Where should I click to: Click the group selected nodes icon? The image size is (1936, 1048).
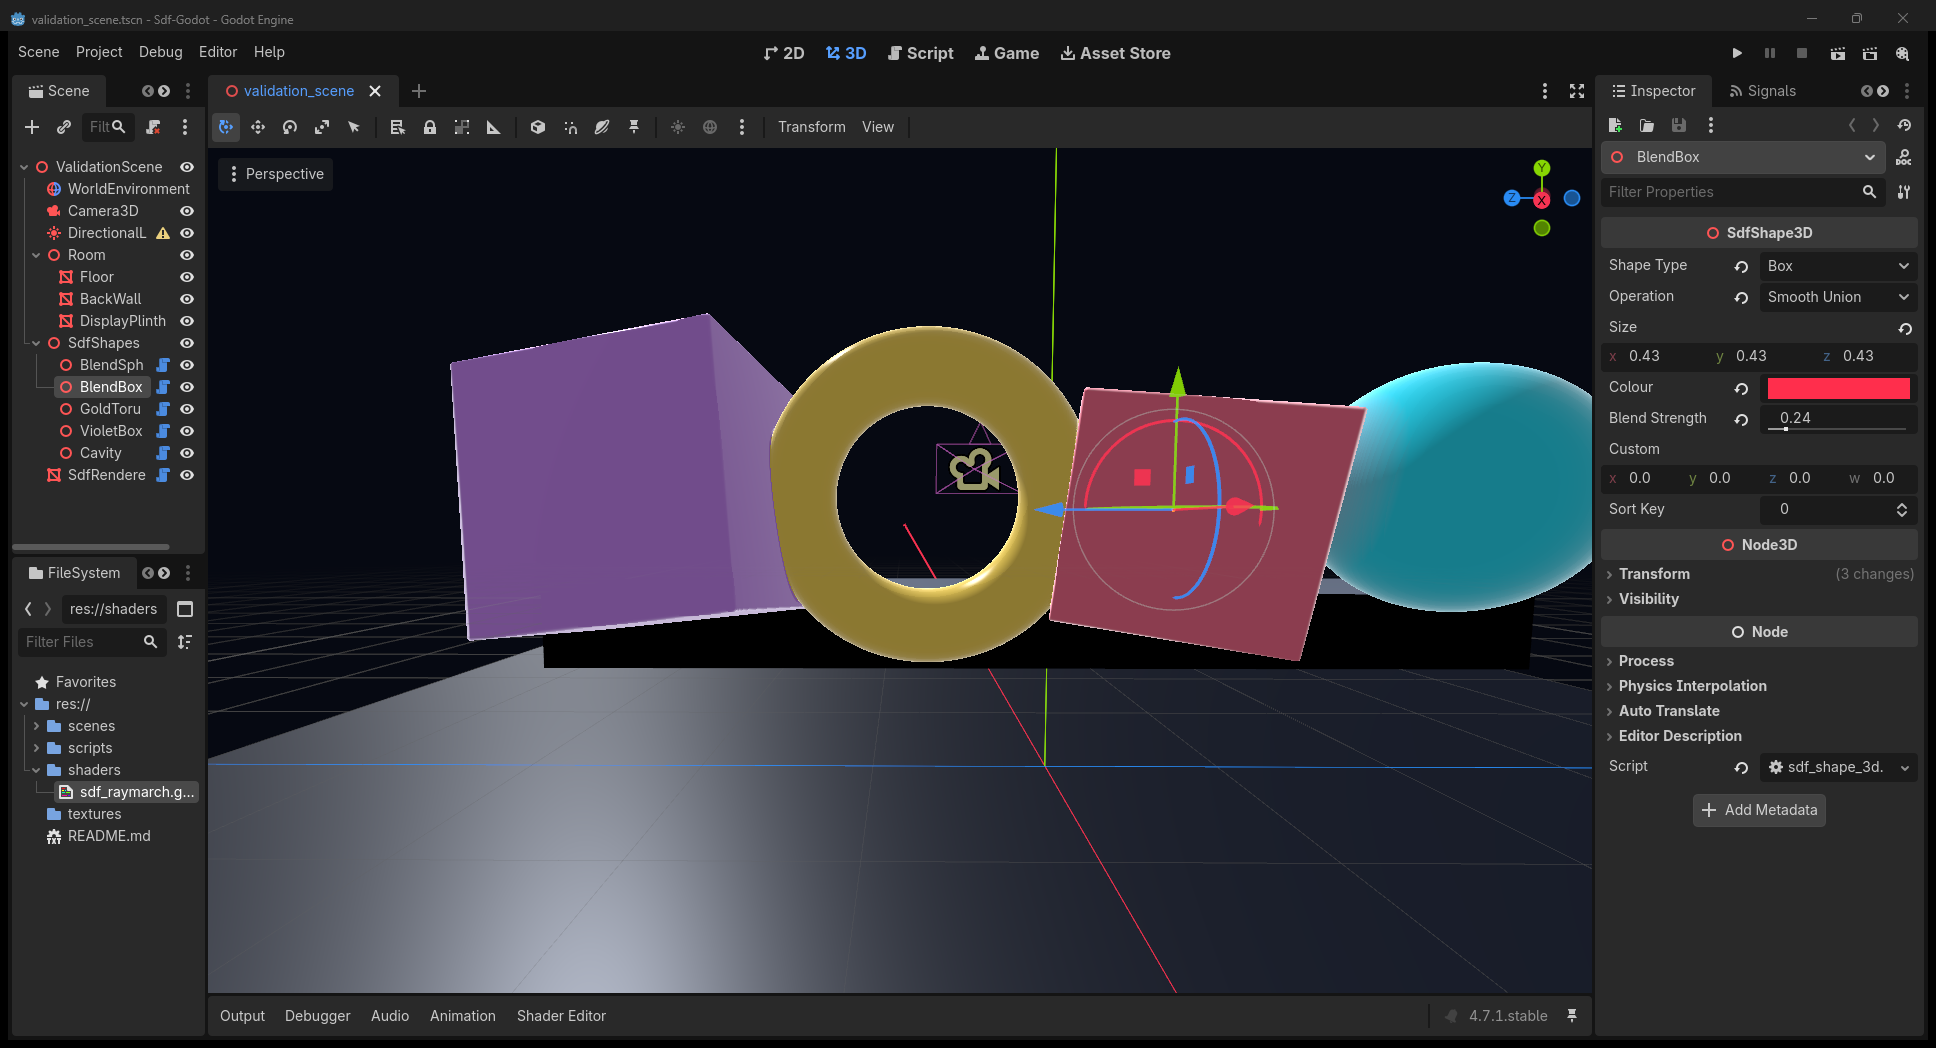click(462, 127)
